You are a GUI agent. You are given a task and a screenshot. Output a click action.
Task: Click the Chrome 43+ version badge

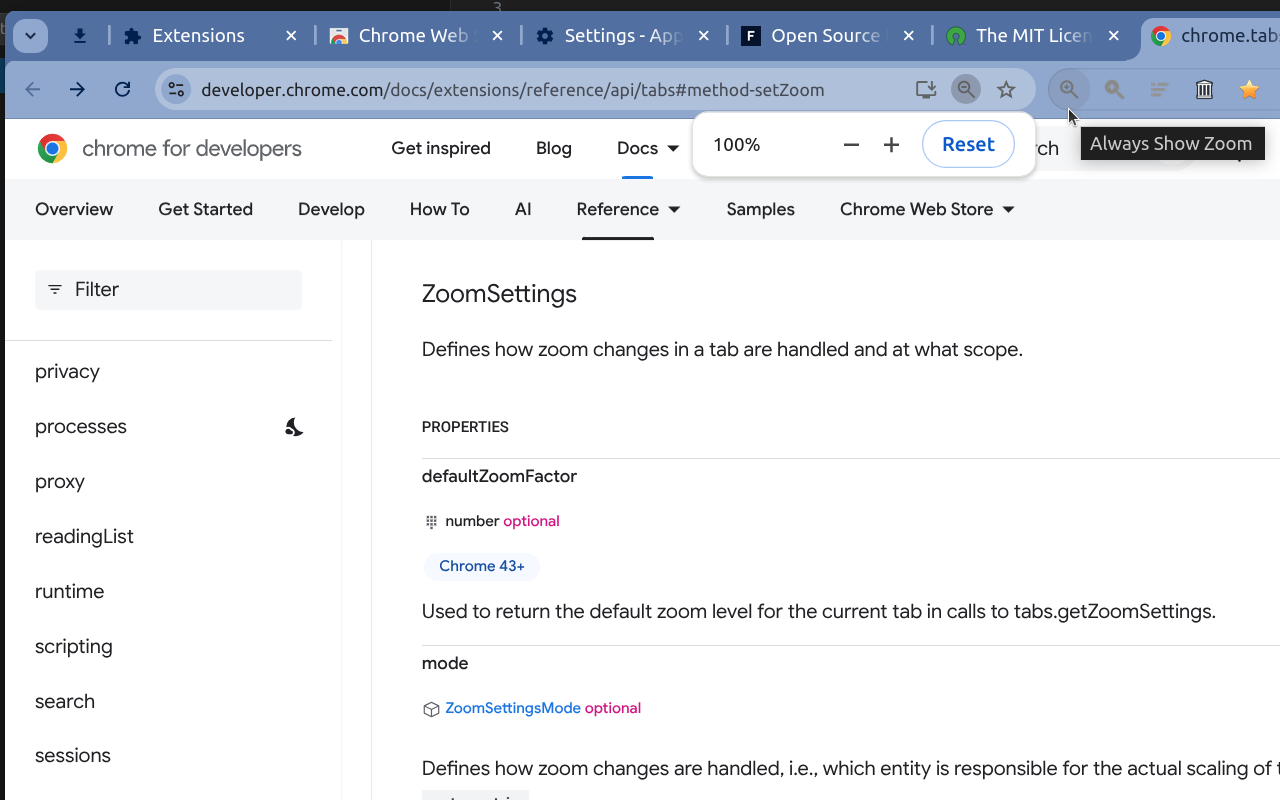(x=482, y=566)
